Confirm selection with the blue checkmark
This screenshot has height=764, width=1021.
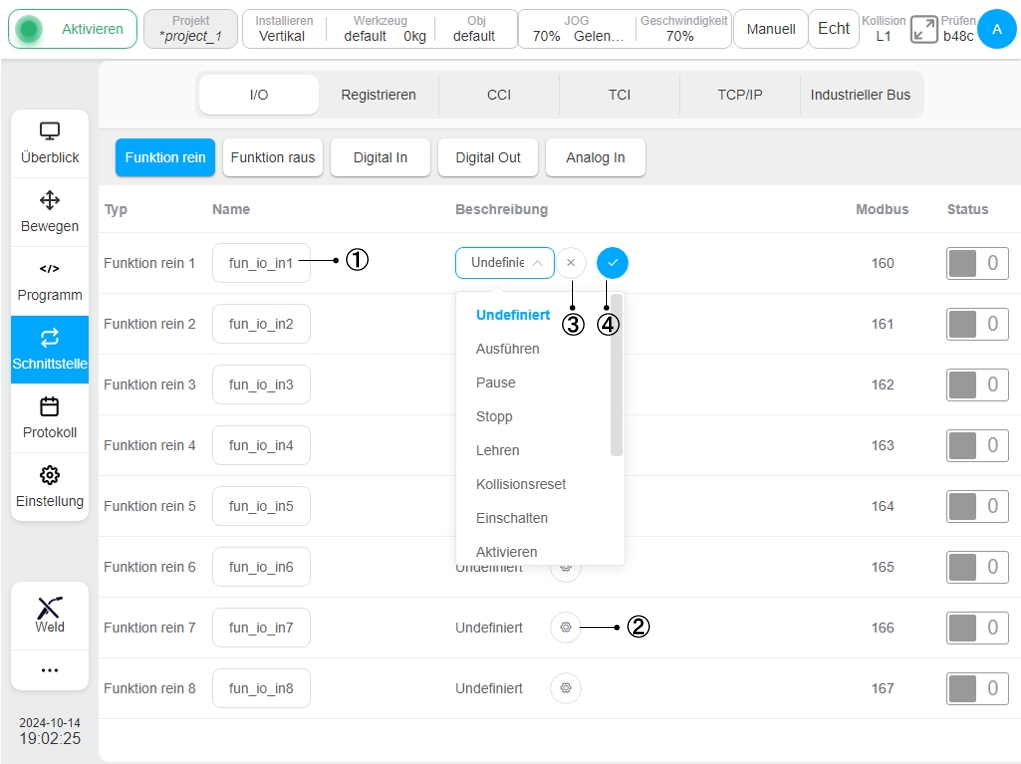612,262
